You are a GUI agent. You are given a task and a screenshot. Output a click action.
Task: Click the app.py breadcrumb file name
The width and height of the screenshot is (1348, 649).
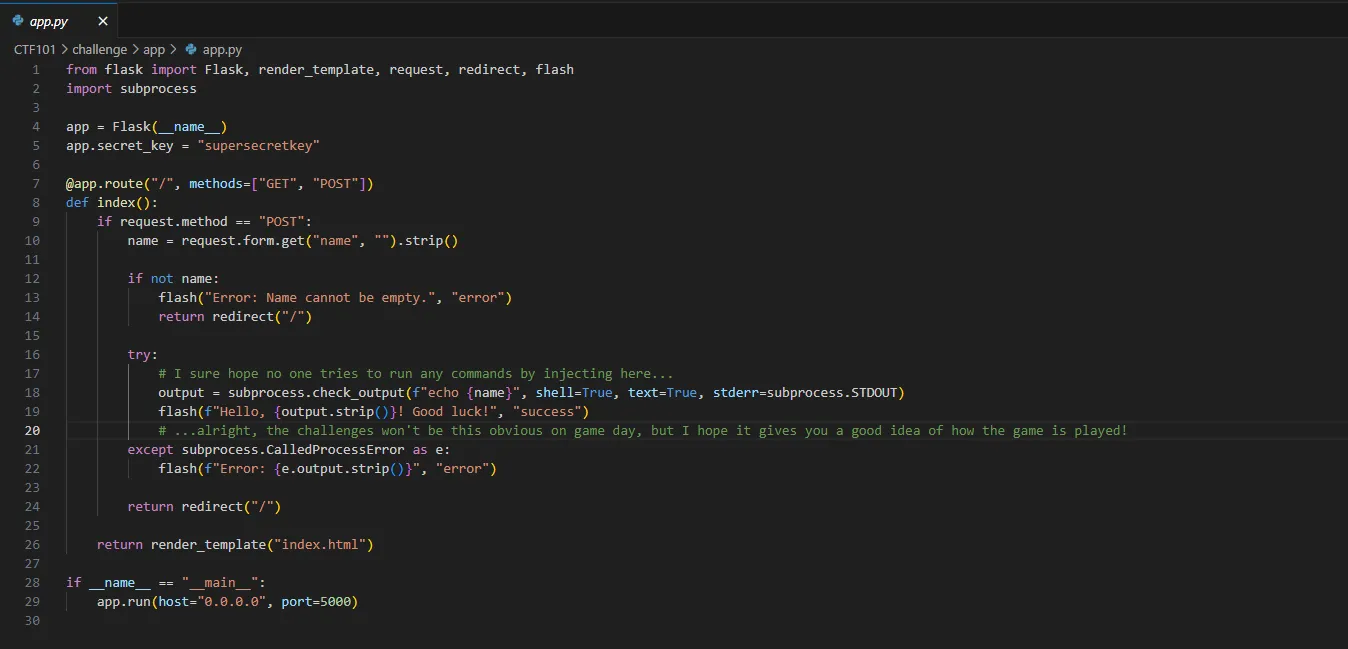(222, 49)
